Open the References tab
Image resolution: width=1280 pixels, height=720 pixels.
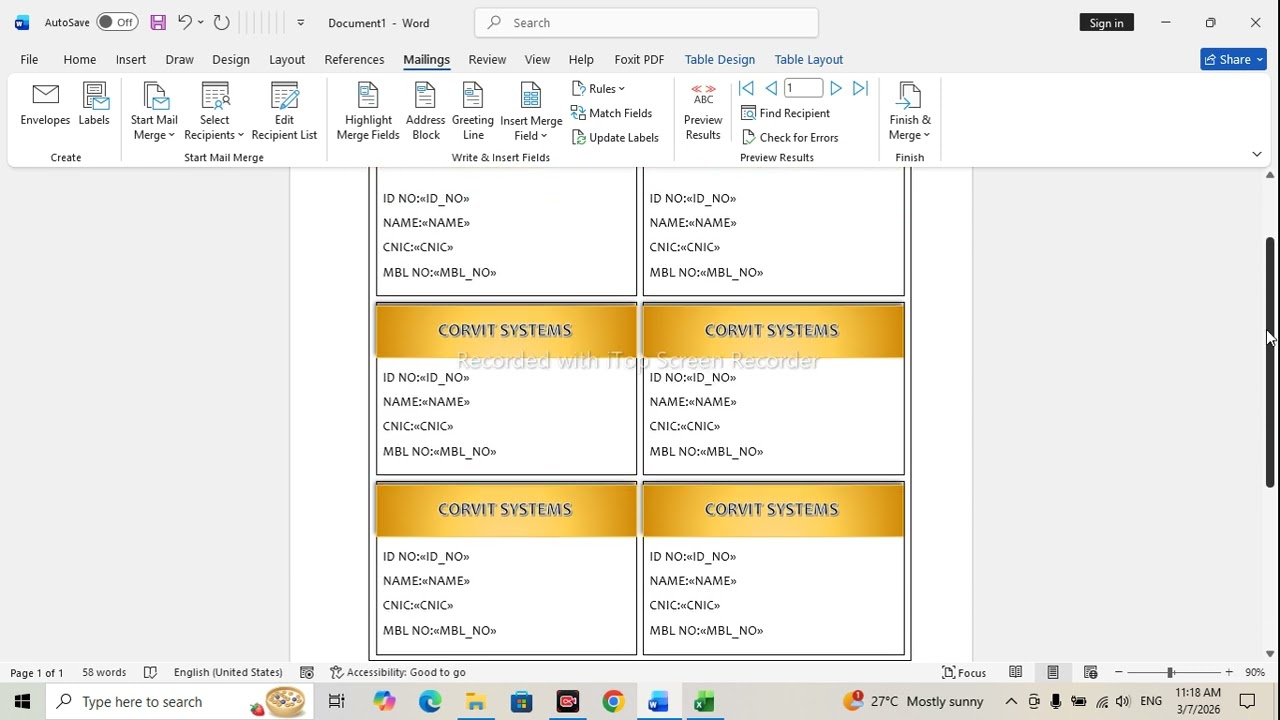click(354, 59)
